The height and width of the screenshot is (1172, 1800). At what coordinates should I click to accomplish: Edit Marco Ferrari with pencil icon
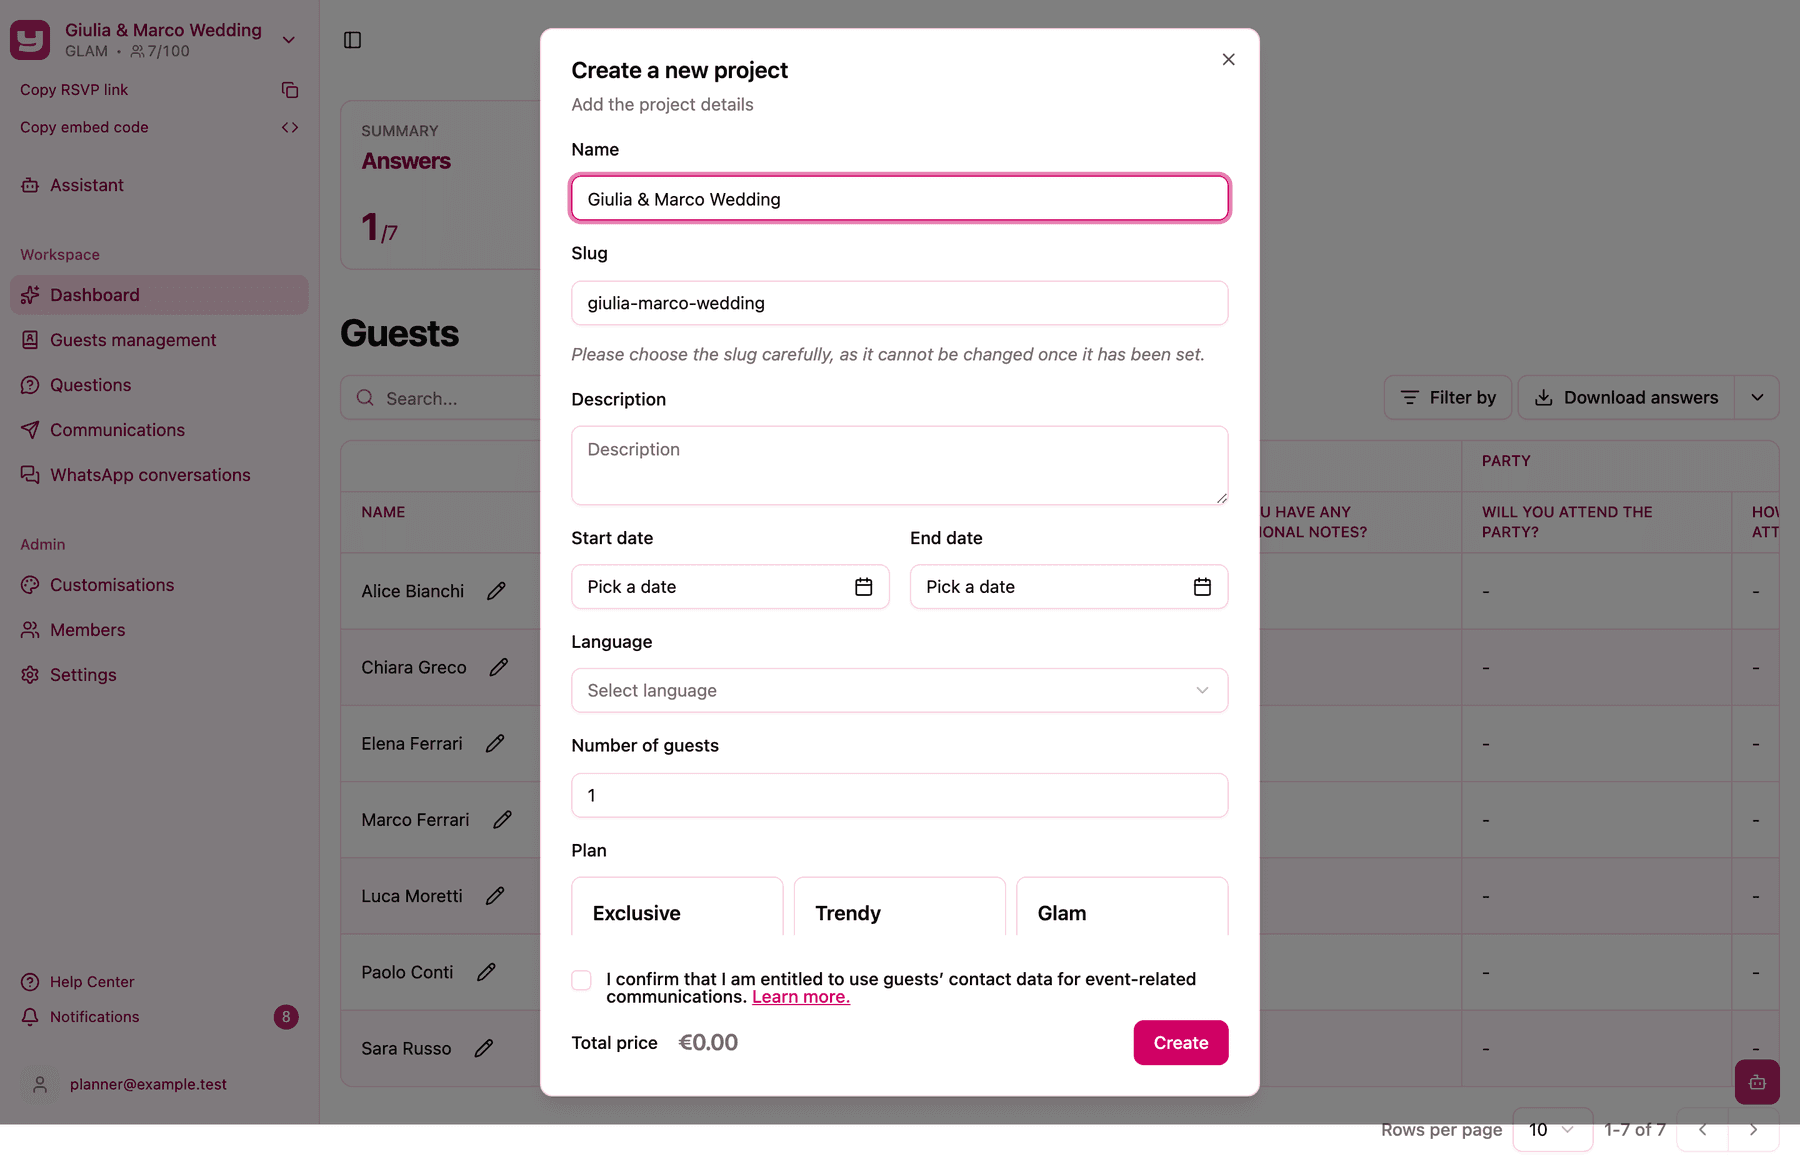click(502, 820)
